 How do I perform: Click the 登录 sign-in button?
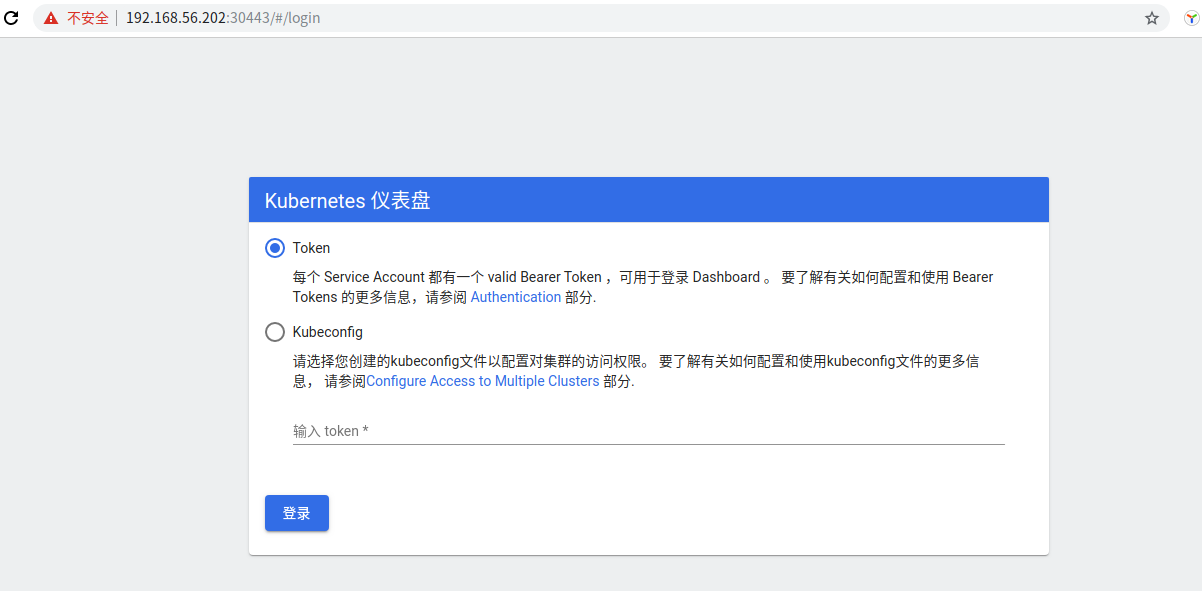297,513
